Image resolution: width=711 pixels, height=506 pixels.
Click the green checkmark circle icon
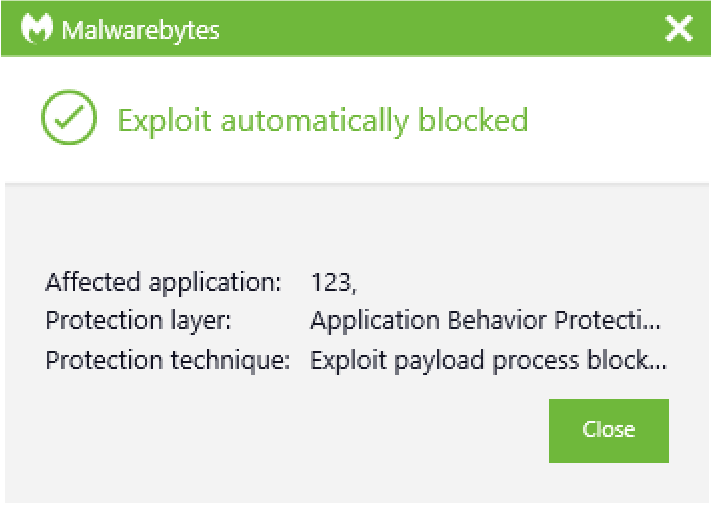click(x=68, y=120)
